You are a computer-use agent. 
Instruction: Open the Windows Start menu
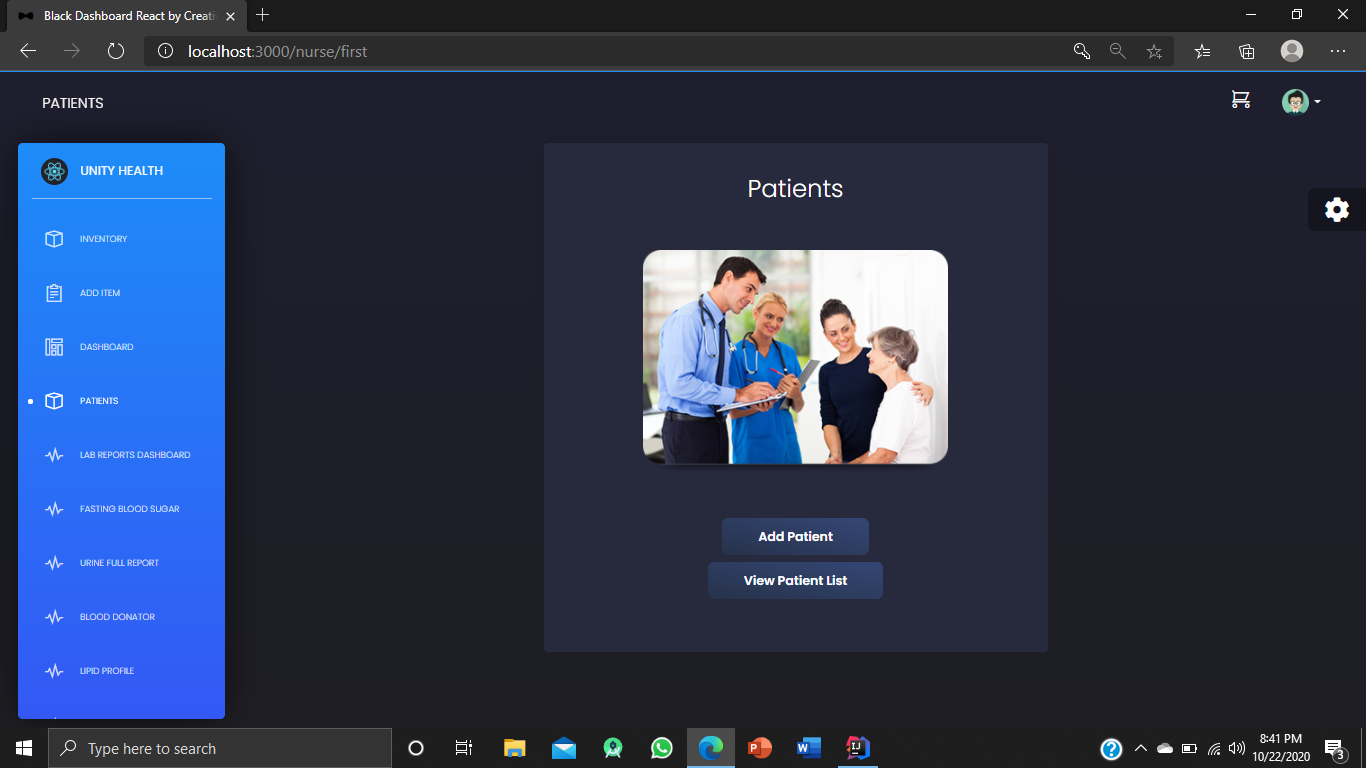24,748
